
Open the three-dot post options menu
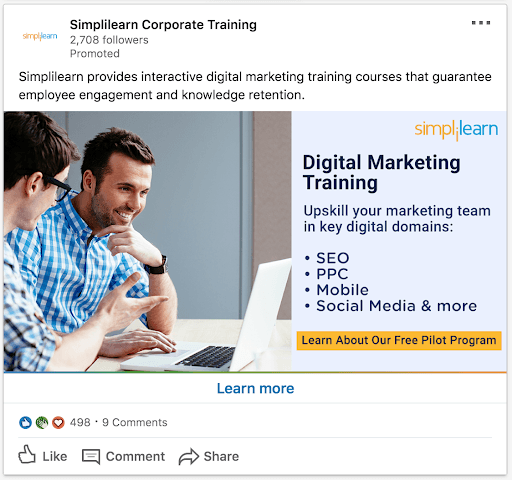481,23
